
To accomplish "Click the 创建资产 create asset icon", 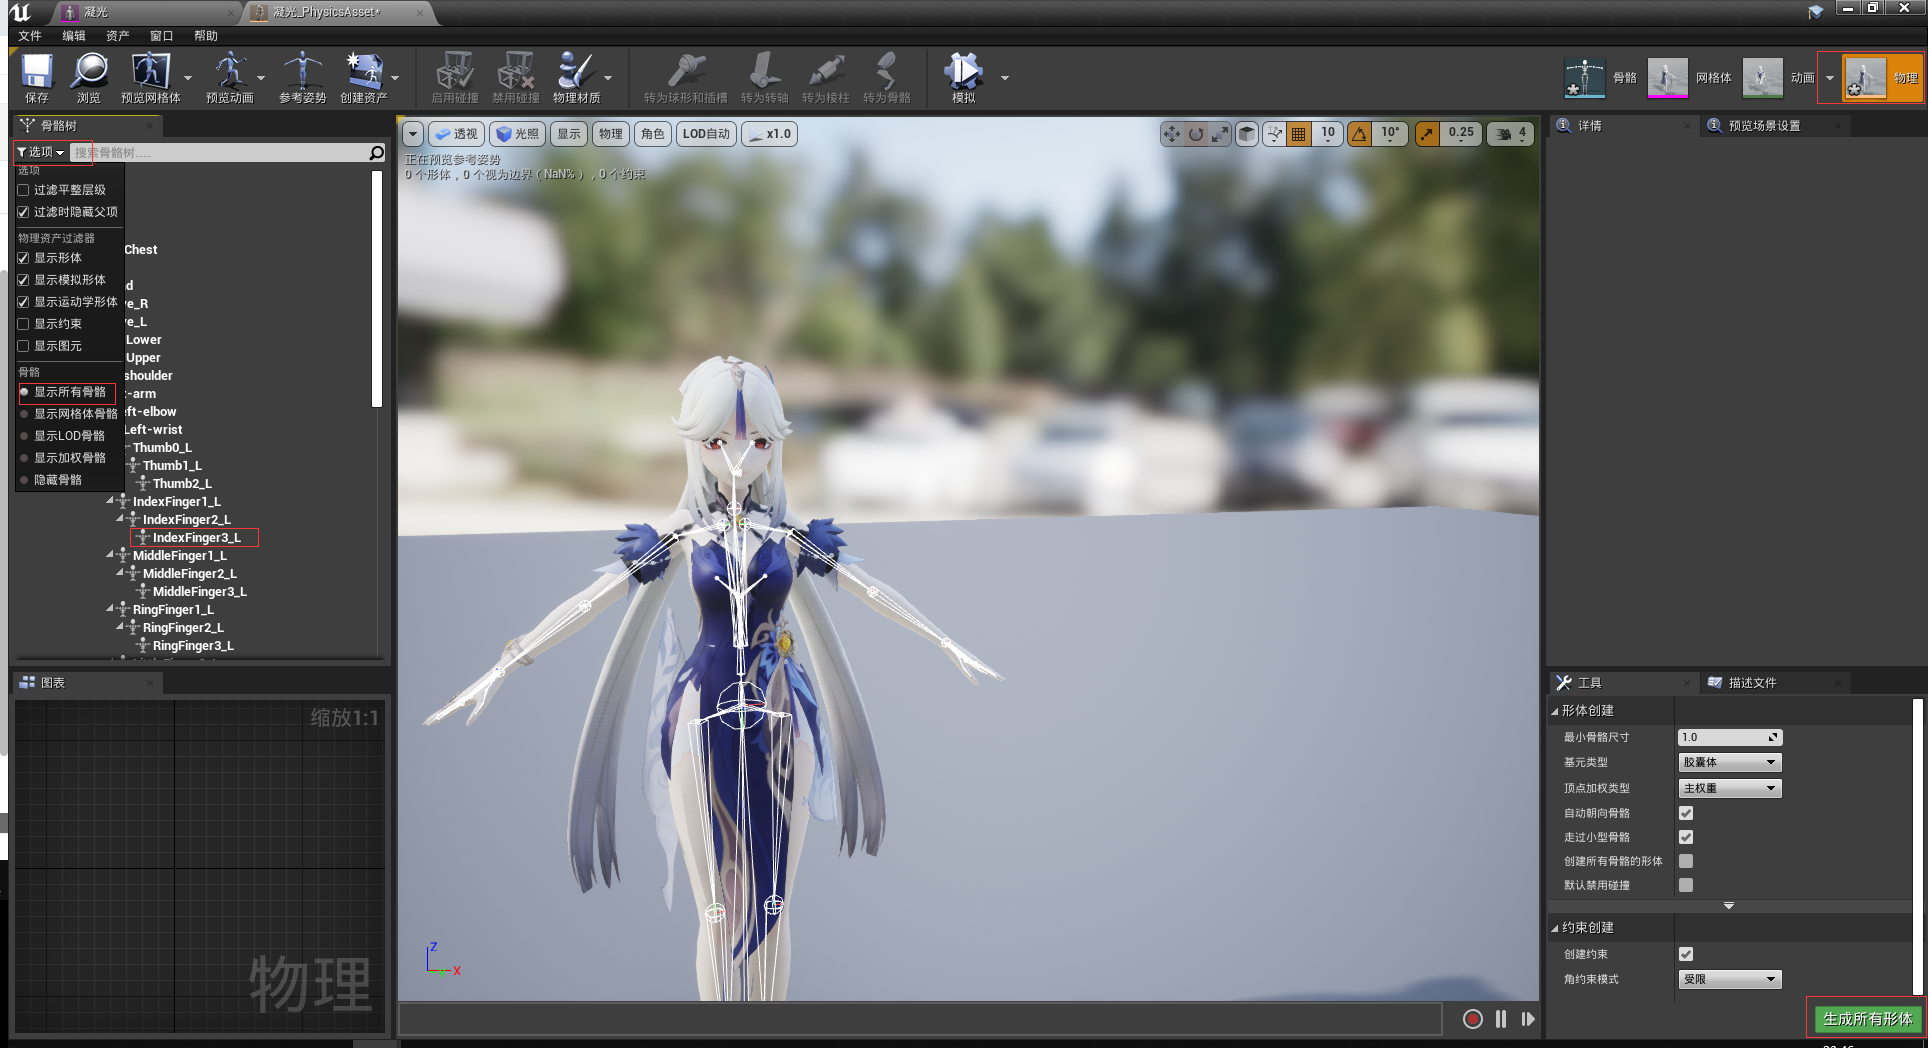I will click(x=364, y=77).
